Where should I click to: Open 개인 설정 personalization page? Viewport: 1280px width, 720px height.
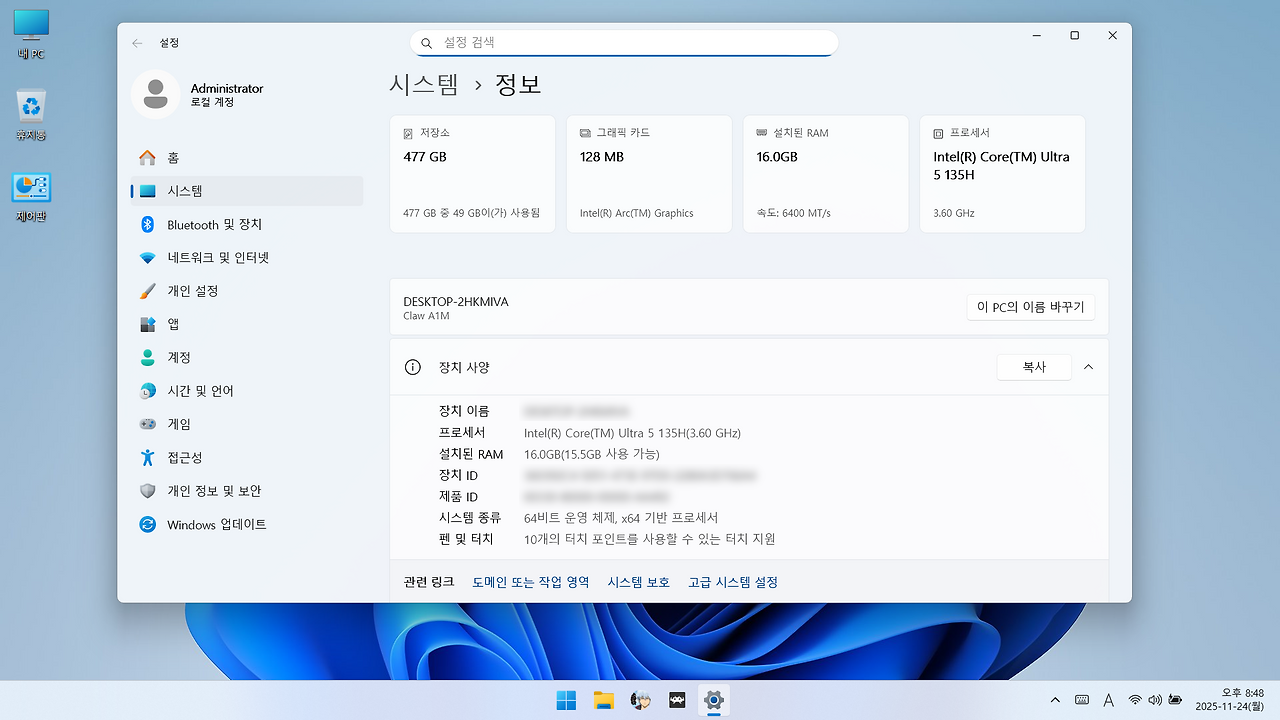pos(247,291)
